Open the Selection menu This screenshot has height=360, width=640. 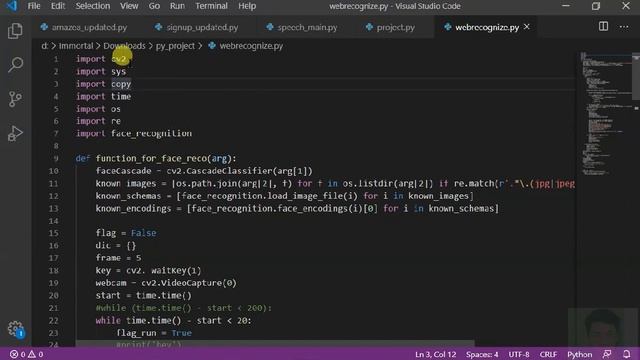point(93,6)
